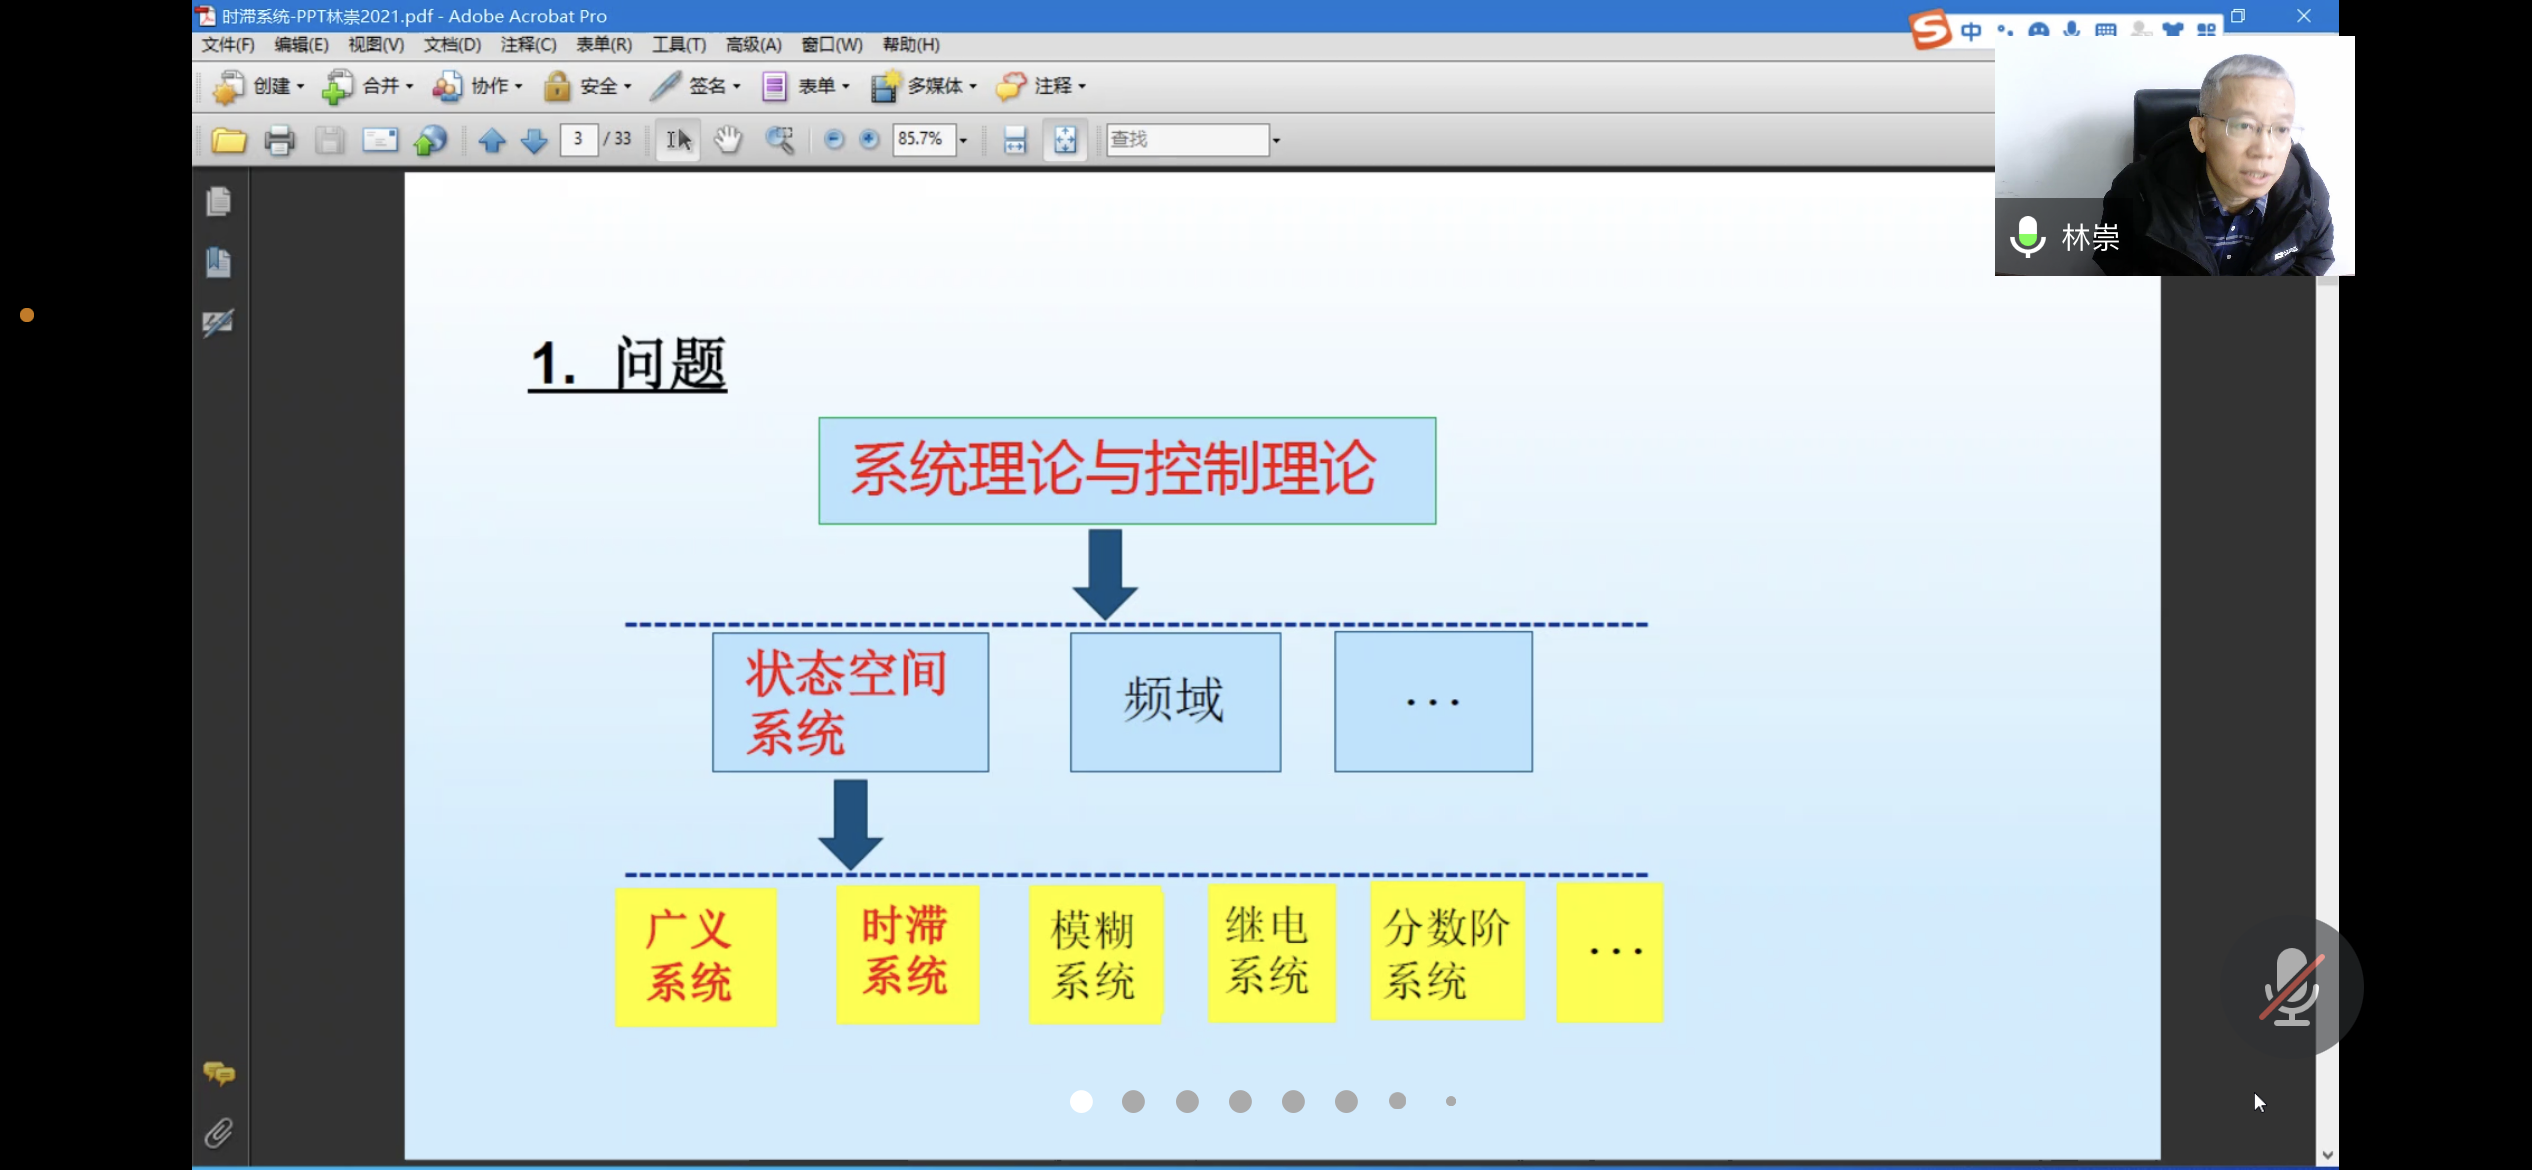Toggle the Select tool cursor button
The height and width of the screenshot is (1170, 2532).
(678, 140)
